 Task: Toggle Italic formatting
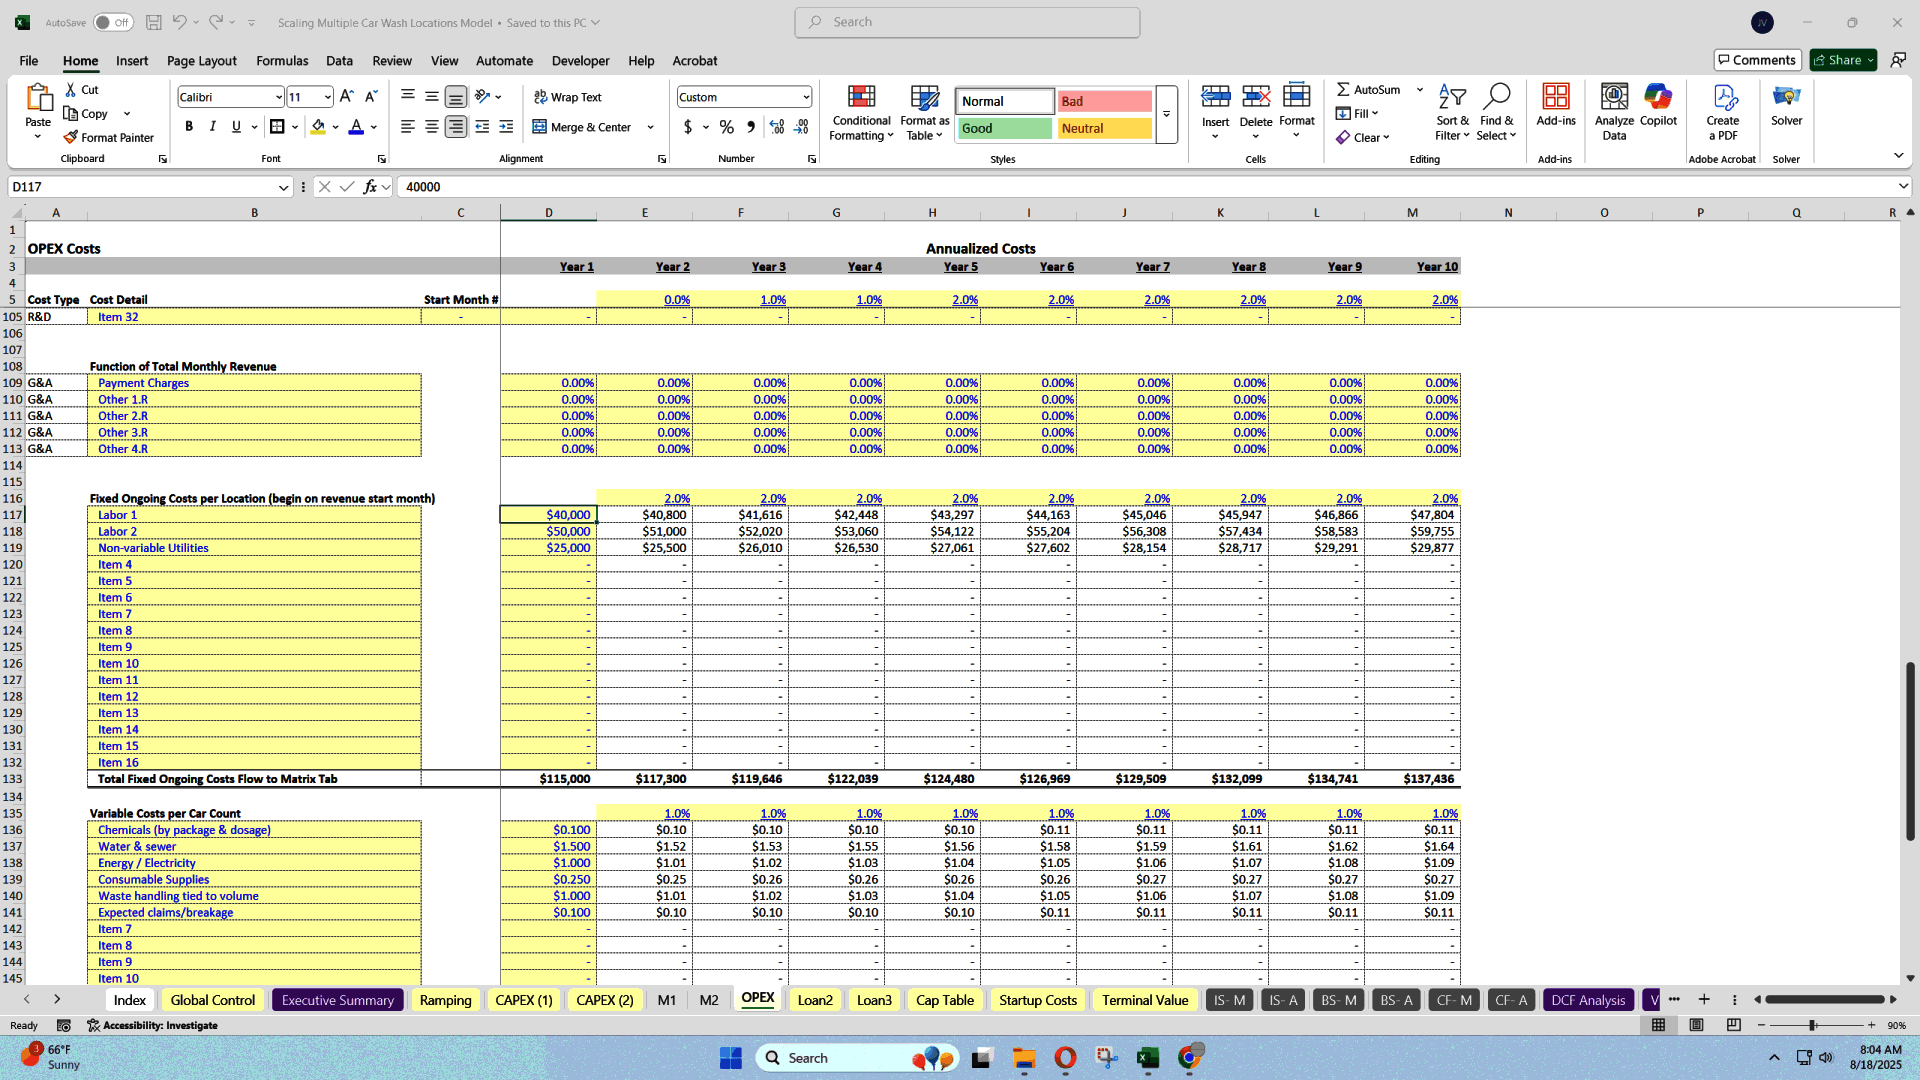pos(212,127)
